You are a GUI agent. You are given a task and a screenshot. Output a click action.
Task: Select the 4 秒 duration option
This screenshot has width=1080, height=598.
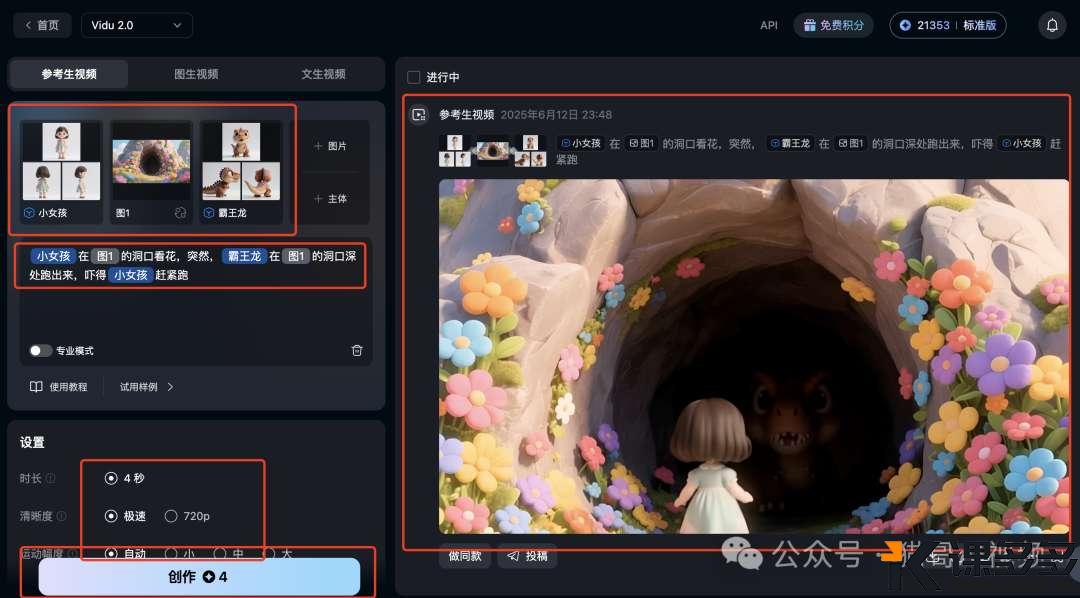pos(111,478)
